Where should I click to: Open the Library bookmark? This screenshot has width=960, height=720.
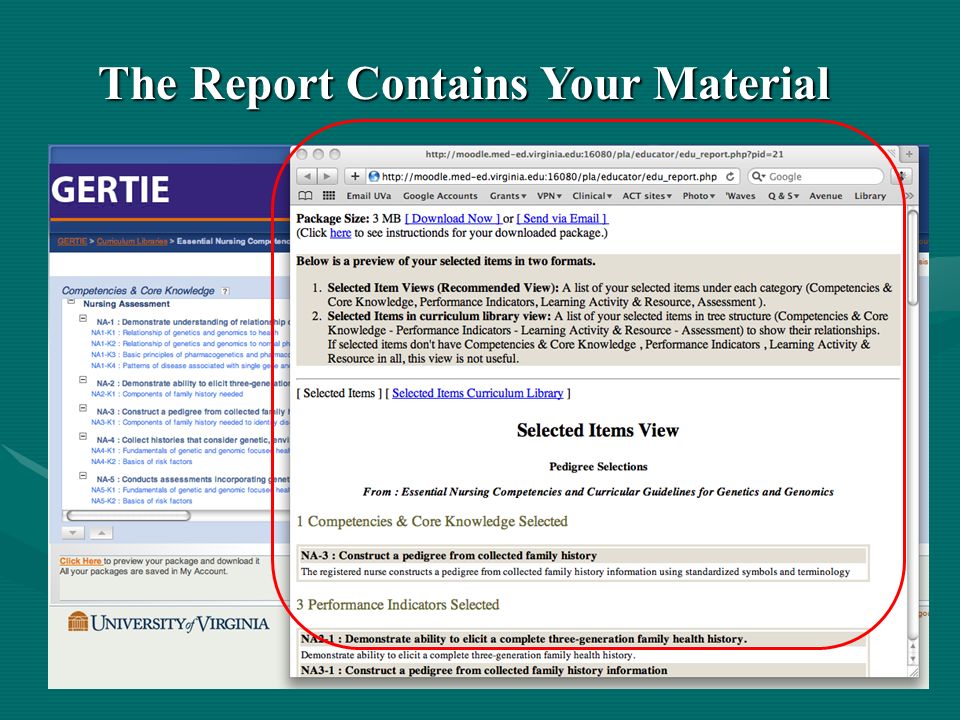[x=870, y=196]
